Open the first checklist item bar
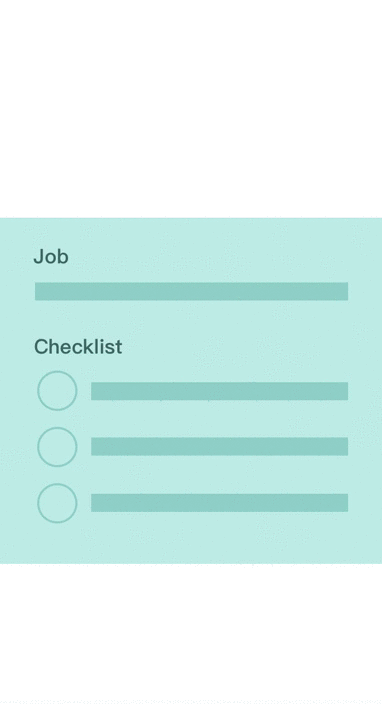The image size is (382, 704). [220, 391]
